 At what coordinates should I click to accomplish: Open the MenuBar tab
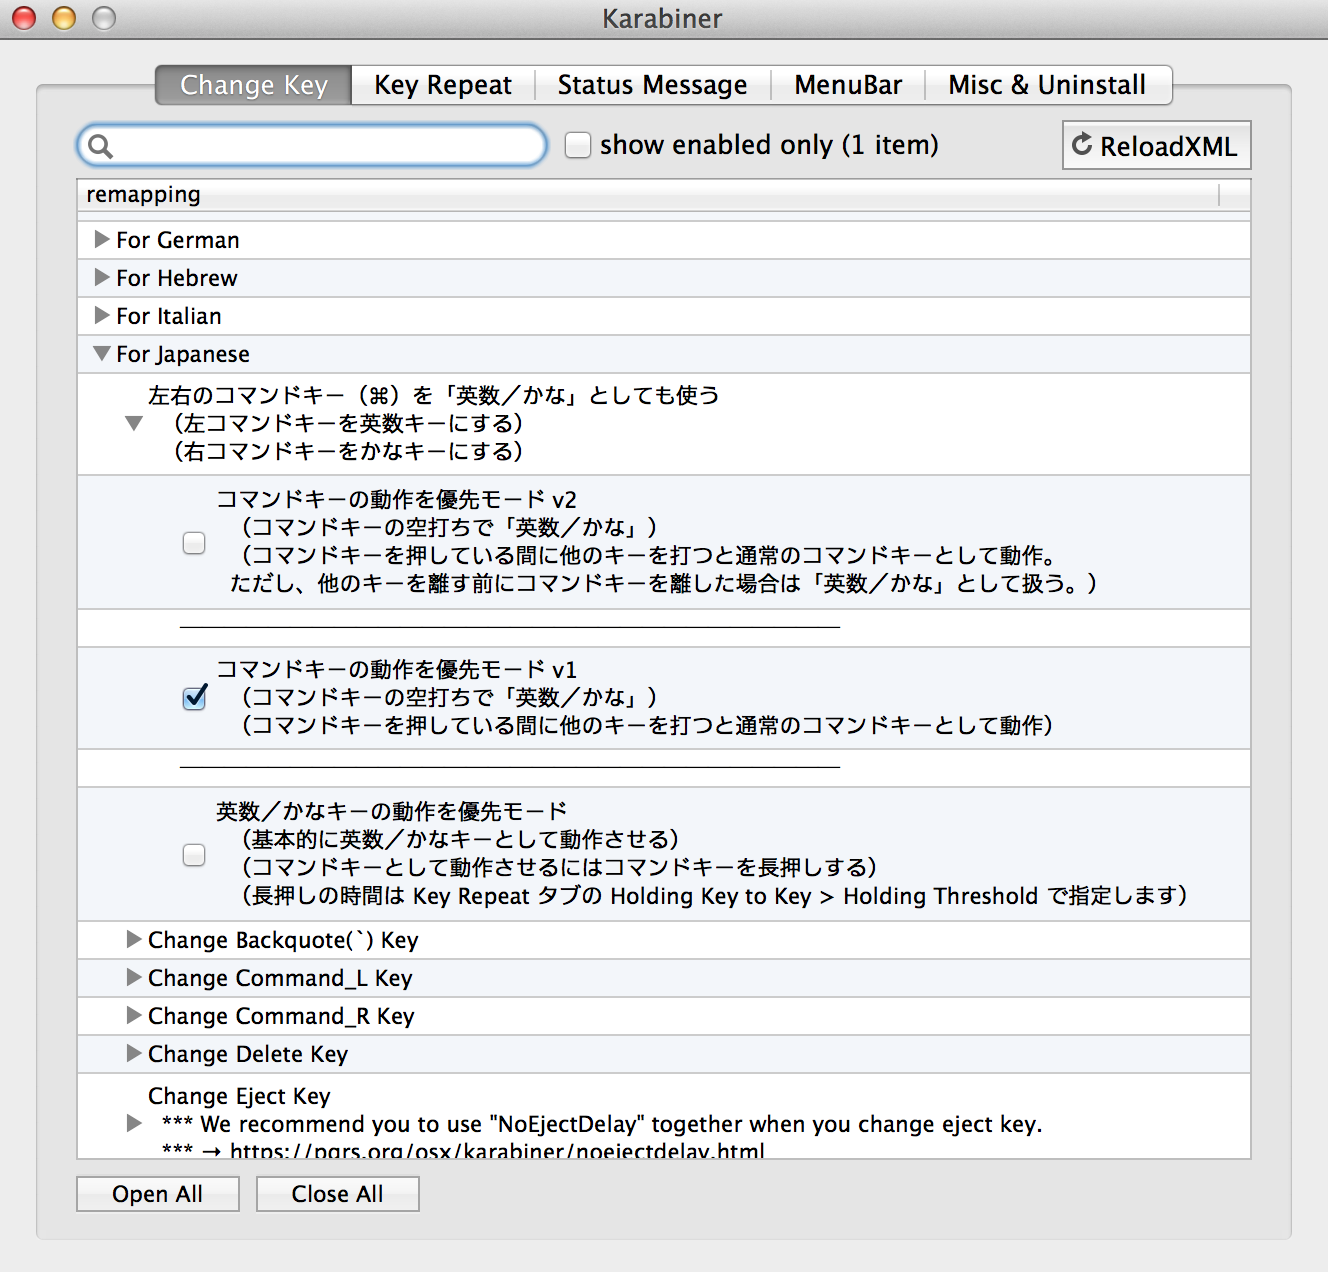click(848, 85)
